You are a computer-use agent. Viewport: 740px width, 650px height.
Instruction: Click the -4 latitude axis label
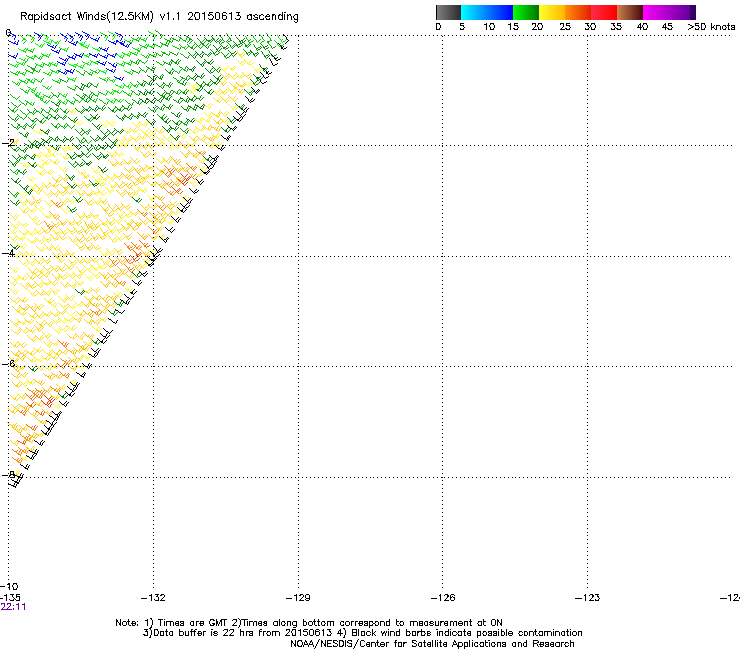click(8, 253)
